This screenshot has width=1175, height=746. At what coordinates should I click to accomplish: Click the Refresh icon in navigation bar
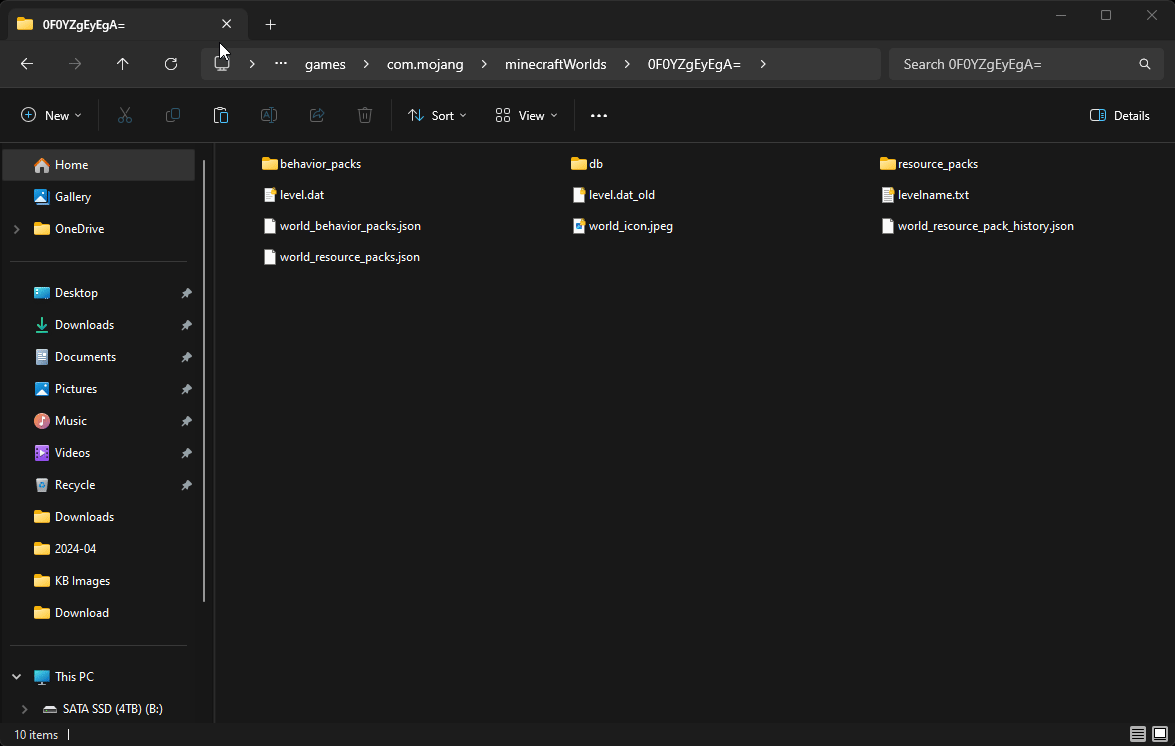(171, 64)
